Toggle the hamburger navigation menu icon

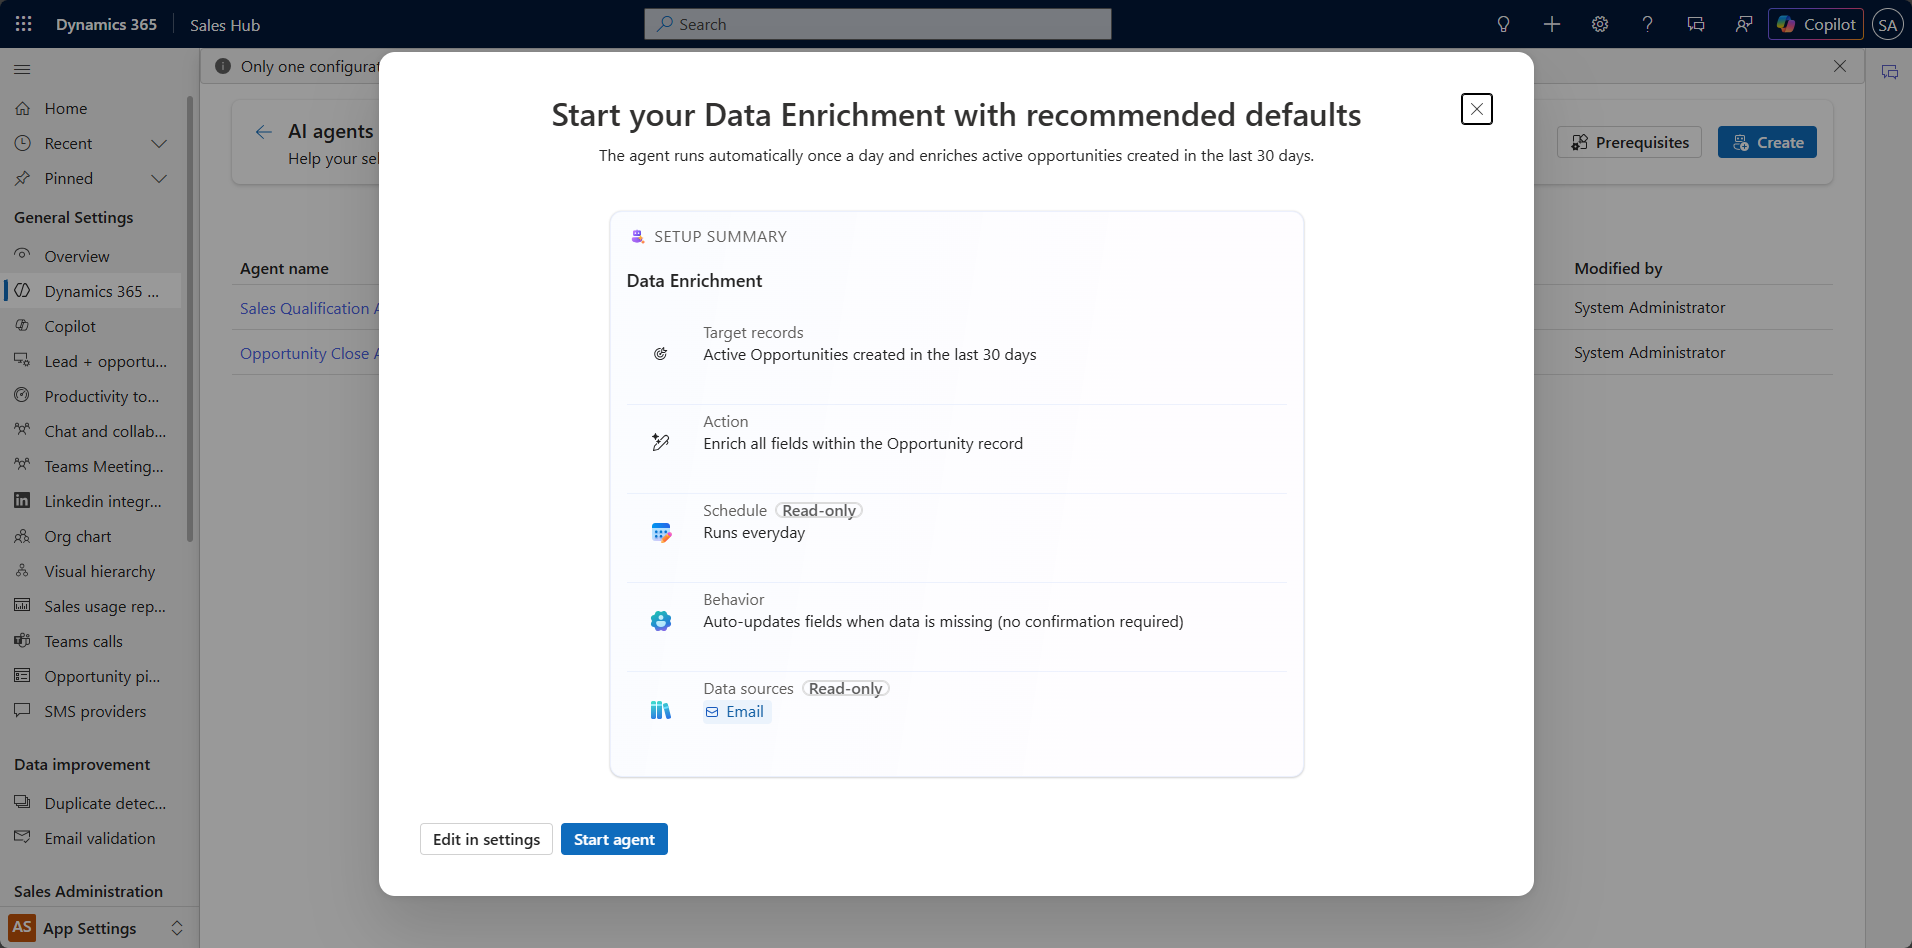click(x=22, y=69)
